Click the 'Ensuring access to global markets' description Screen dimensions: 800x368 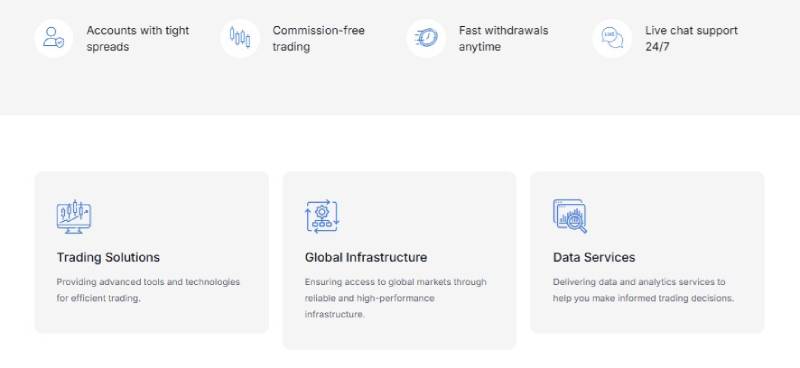coord(395,298)
